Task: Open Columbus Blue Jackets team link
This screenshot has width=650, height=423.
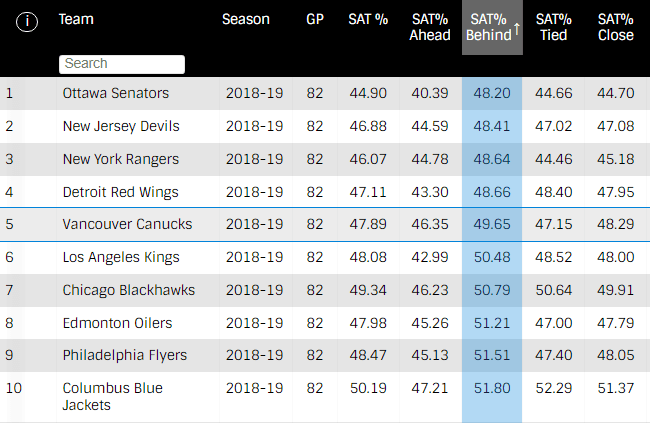Action: click(112, 396)
